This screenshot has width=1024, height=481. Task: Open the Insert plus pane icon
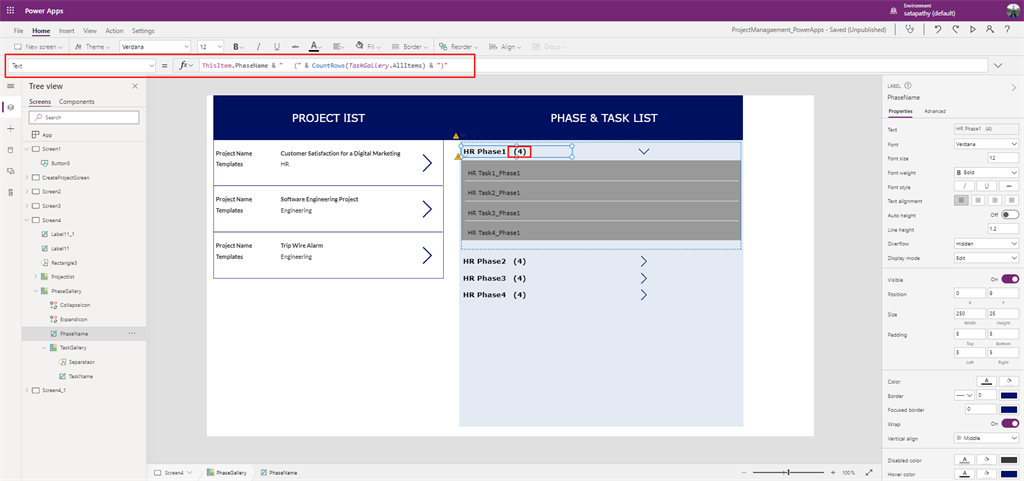10,129
